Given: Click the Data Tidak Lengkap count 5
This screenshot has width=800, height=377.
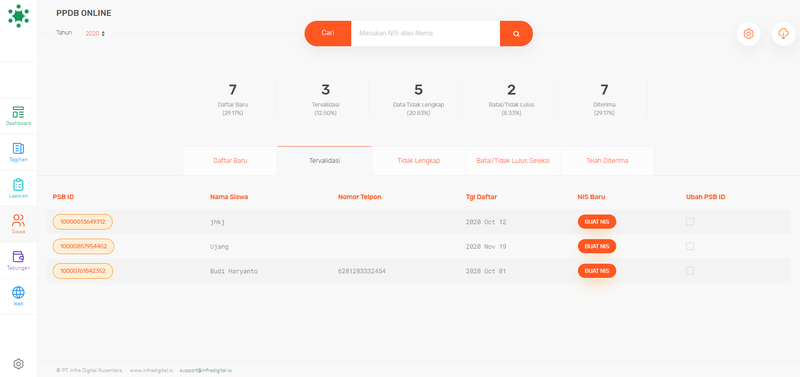Looking at the screenshot, I should (418, 98).
